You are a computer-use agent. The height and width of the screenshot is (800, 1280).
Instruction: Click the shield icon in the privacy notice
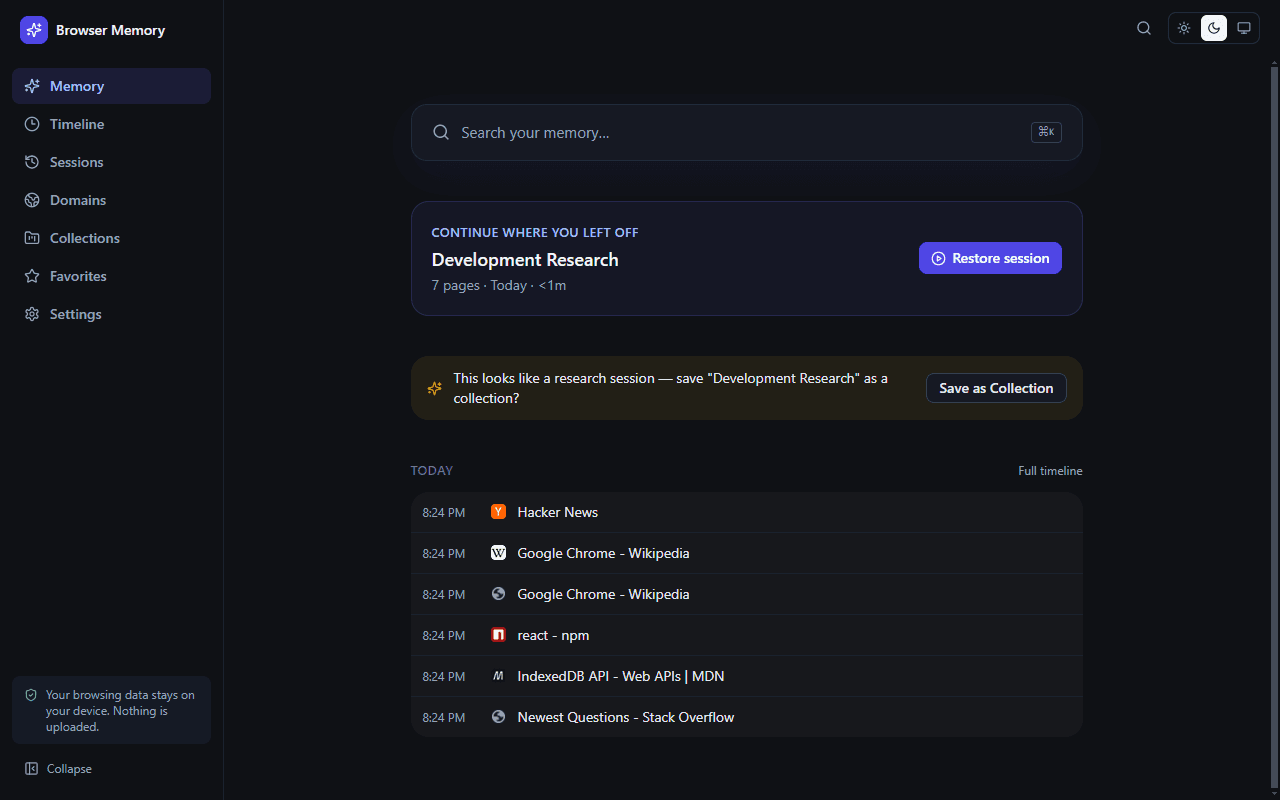(31, 695)
